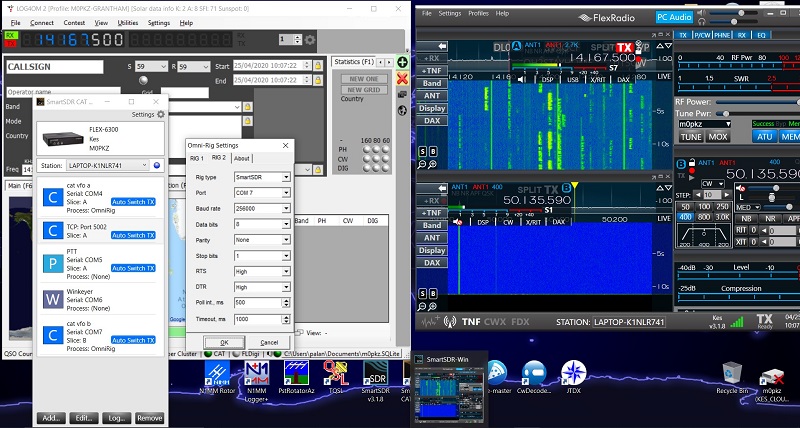Click the Remove button in SmartSDR CAT
Viewport: 800px width, 428px height.
click(x=149, y=418)
